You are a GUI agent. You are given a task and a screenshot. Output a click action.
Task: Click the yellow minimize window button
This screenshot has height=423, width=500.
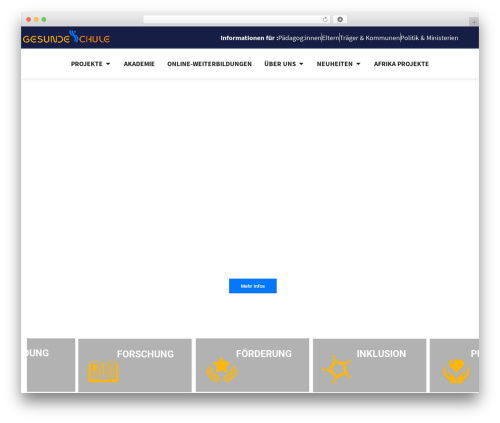[36, 19]
